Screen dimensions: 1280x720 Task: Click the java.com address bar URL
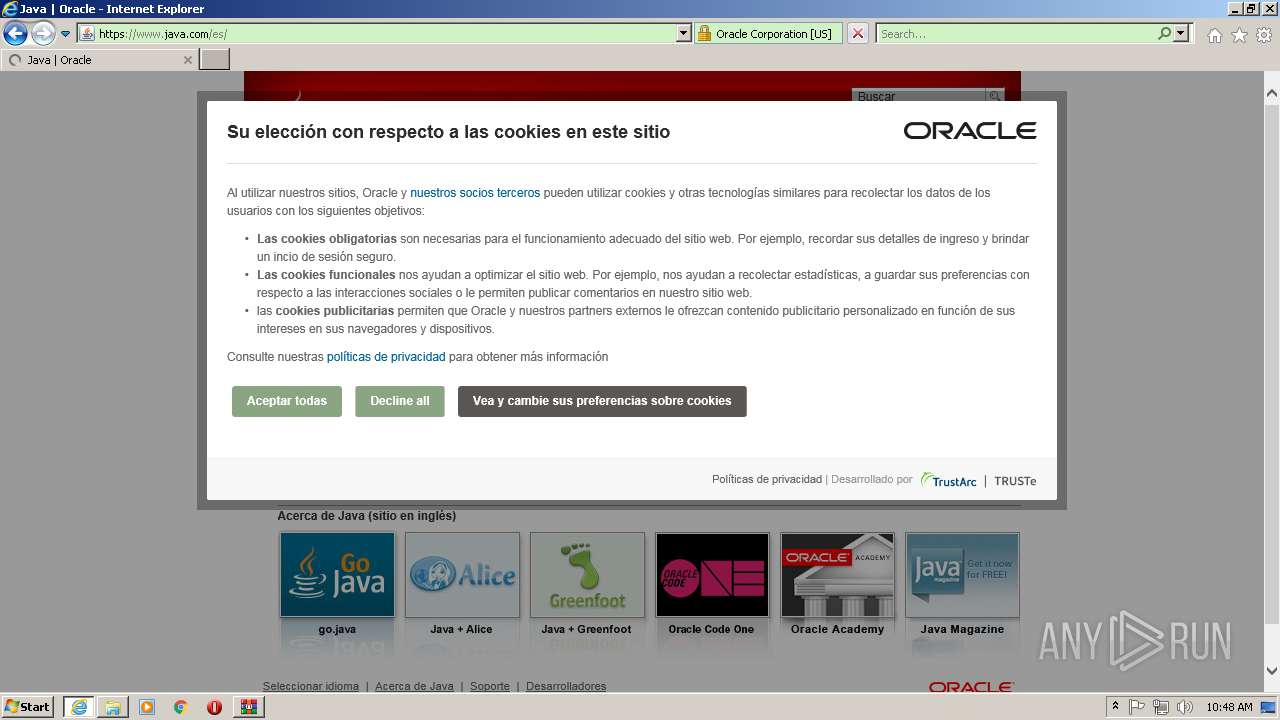point(163,34)
